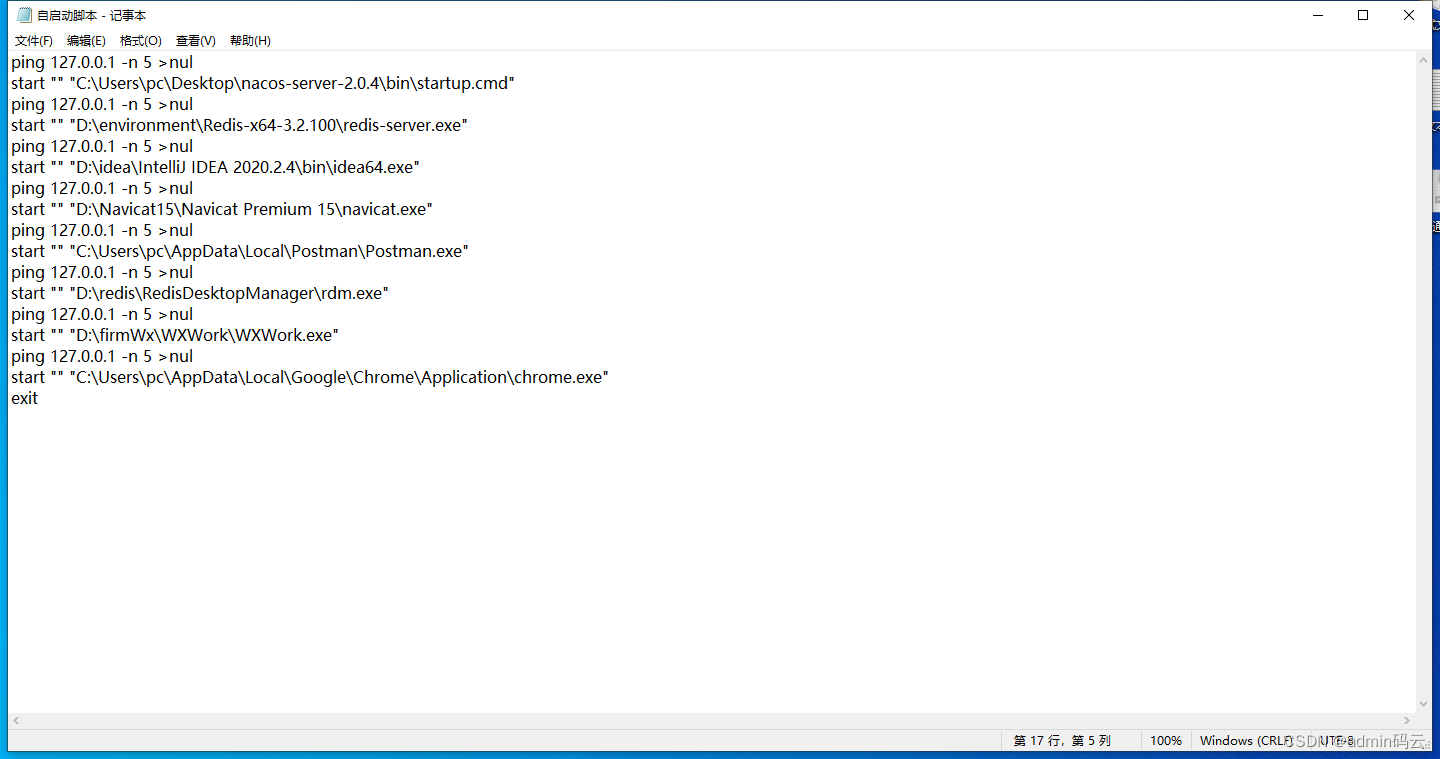Click the 第 17 行, 第 5 列 status entry
This screenshot has width=1440, height=759.
(1062, 741)
